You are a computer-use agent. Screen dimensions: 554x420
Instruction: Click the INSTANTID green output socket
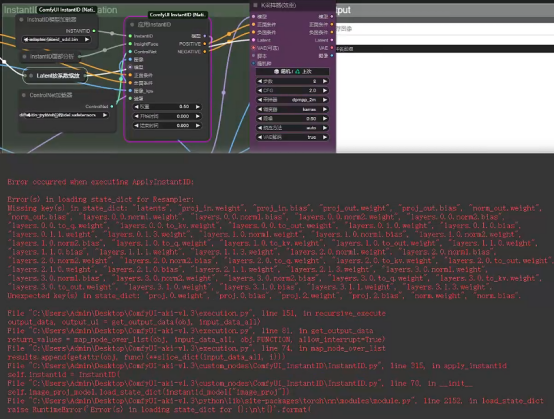[x=94, y=31]
